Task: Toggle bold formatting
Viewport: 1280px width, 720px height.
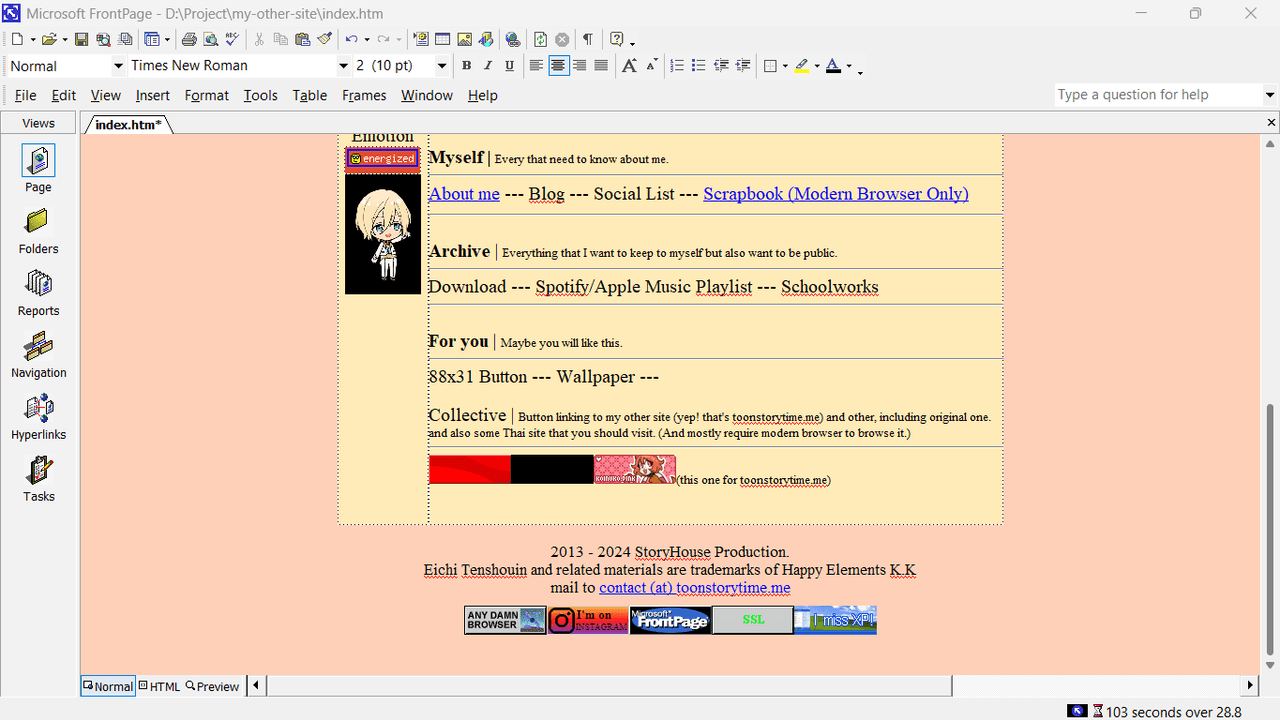Action: coord(466,65)
